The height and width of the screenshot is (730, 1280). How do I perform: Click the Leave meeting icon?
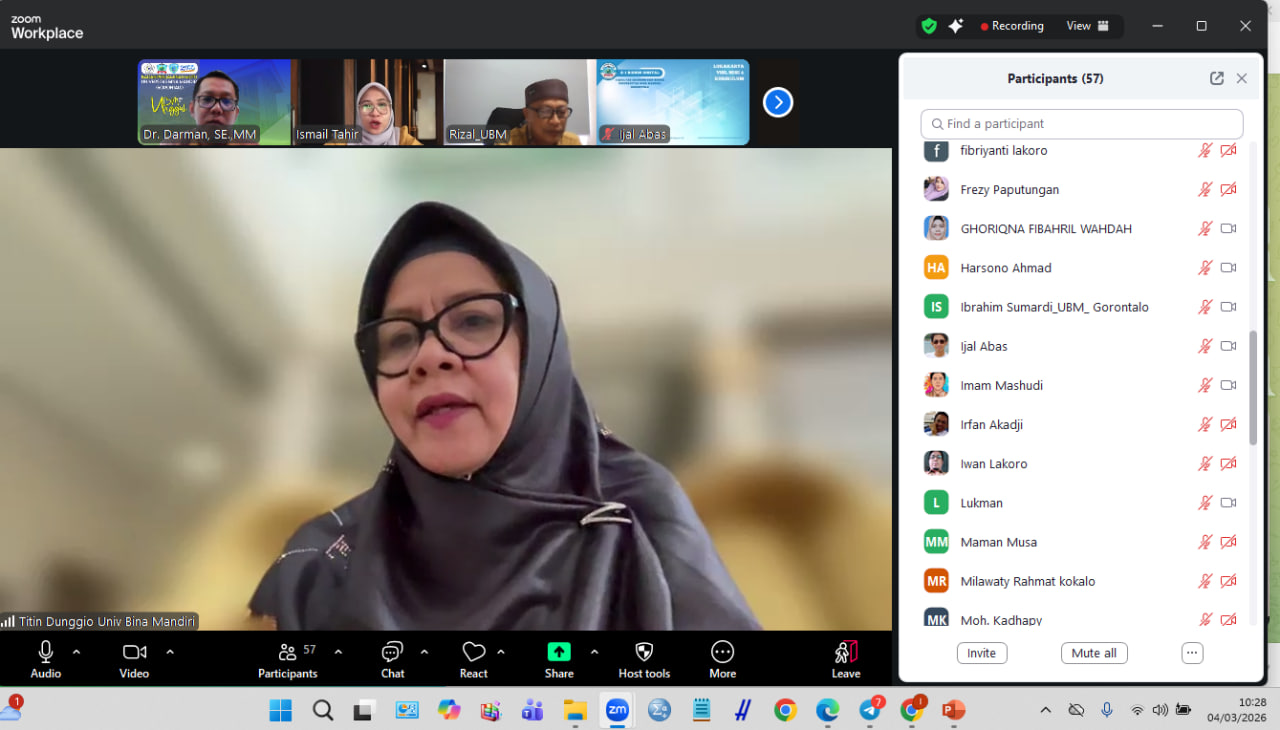(x=846, y=652)
